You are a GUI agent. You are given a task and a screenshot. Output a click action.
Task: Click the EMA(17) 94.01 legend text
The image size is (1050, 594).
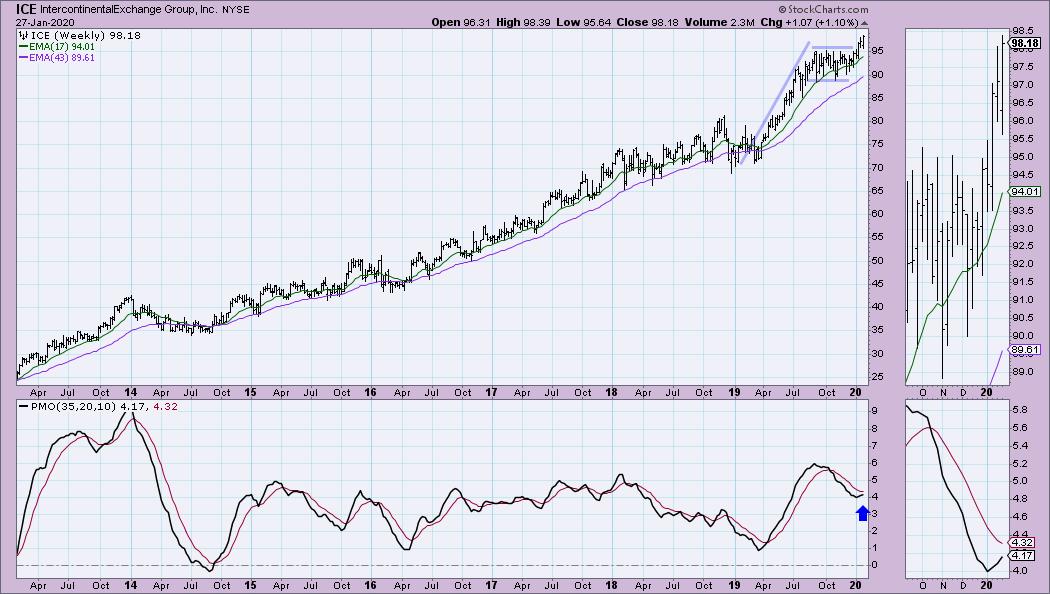click(x=62, y=47)
